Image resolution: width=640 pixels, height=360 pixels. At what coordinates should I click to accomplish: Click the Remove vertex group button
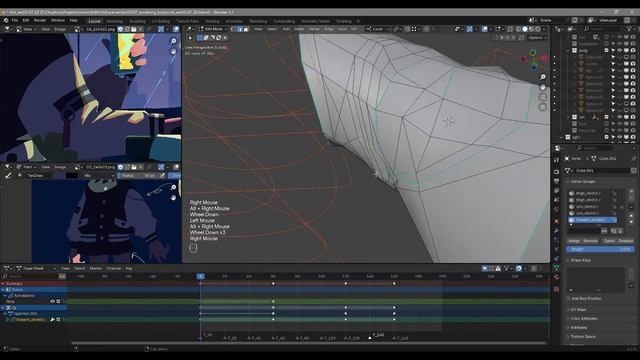(591, 241)
